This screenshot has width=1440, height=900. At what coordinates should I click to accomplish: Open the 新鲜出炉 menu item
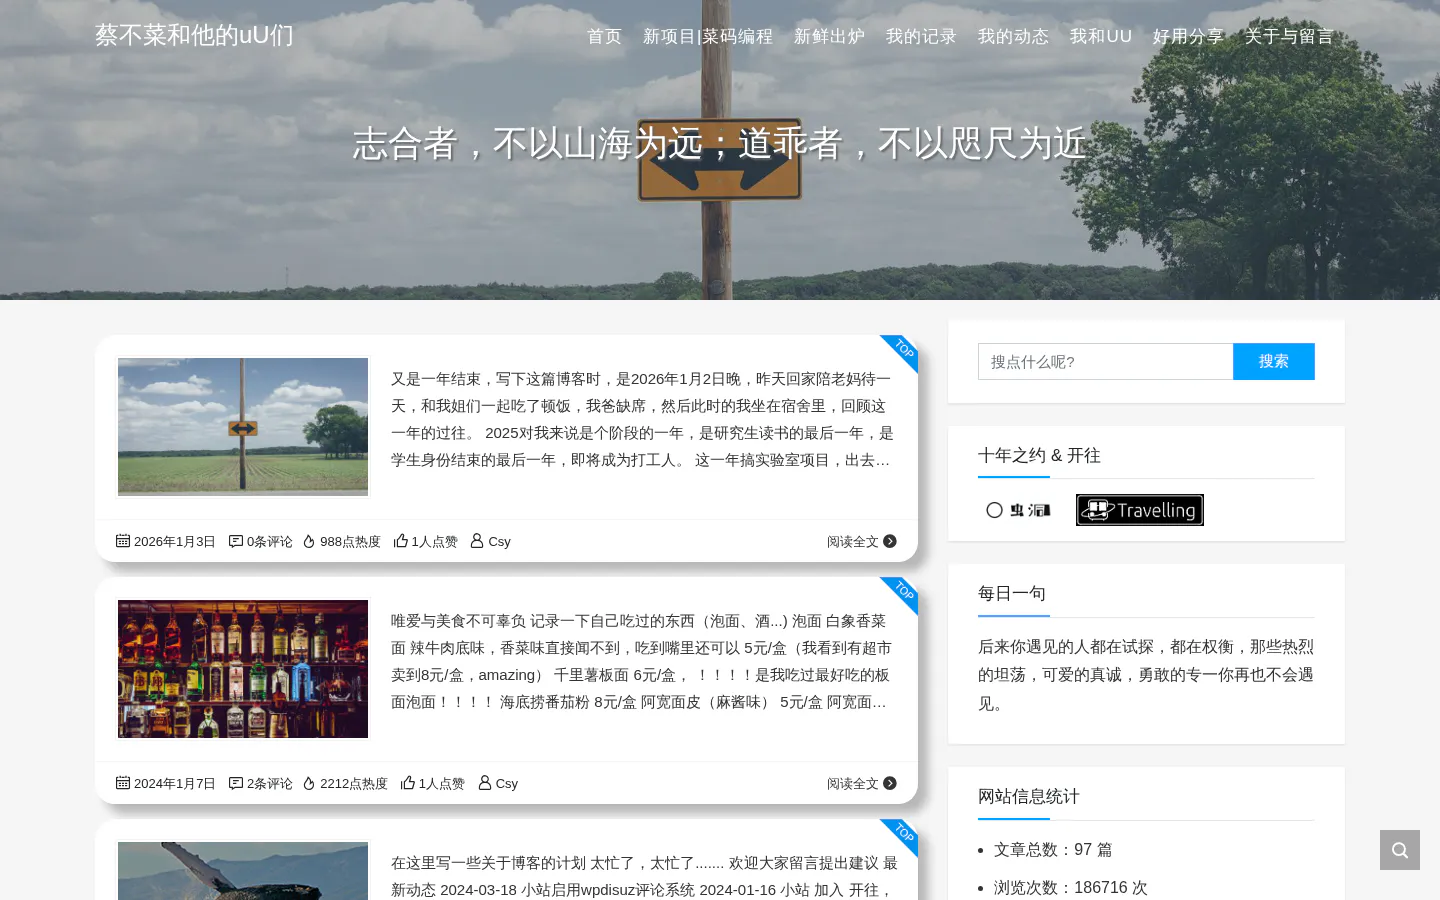pos(829,37)
